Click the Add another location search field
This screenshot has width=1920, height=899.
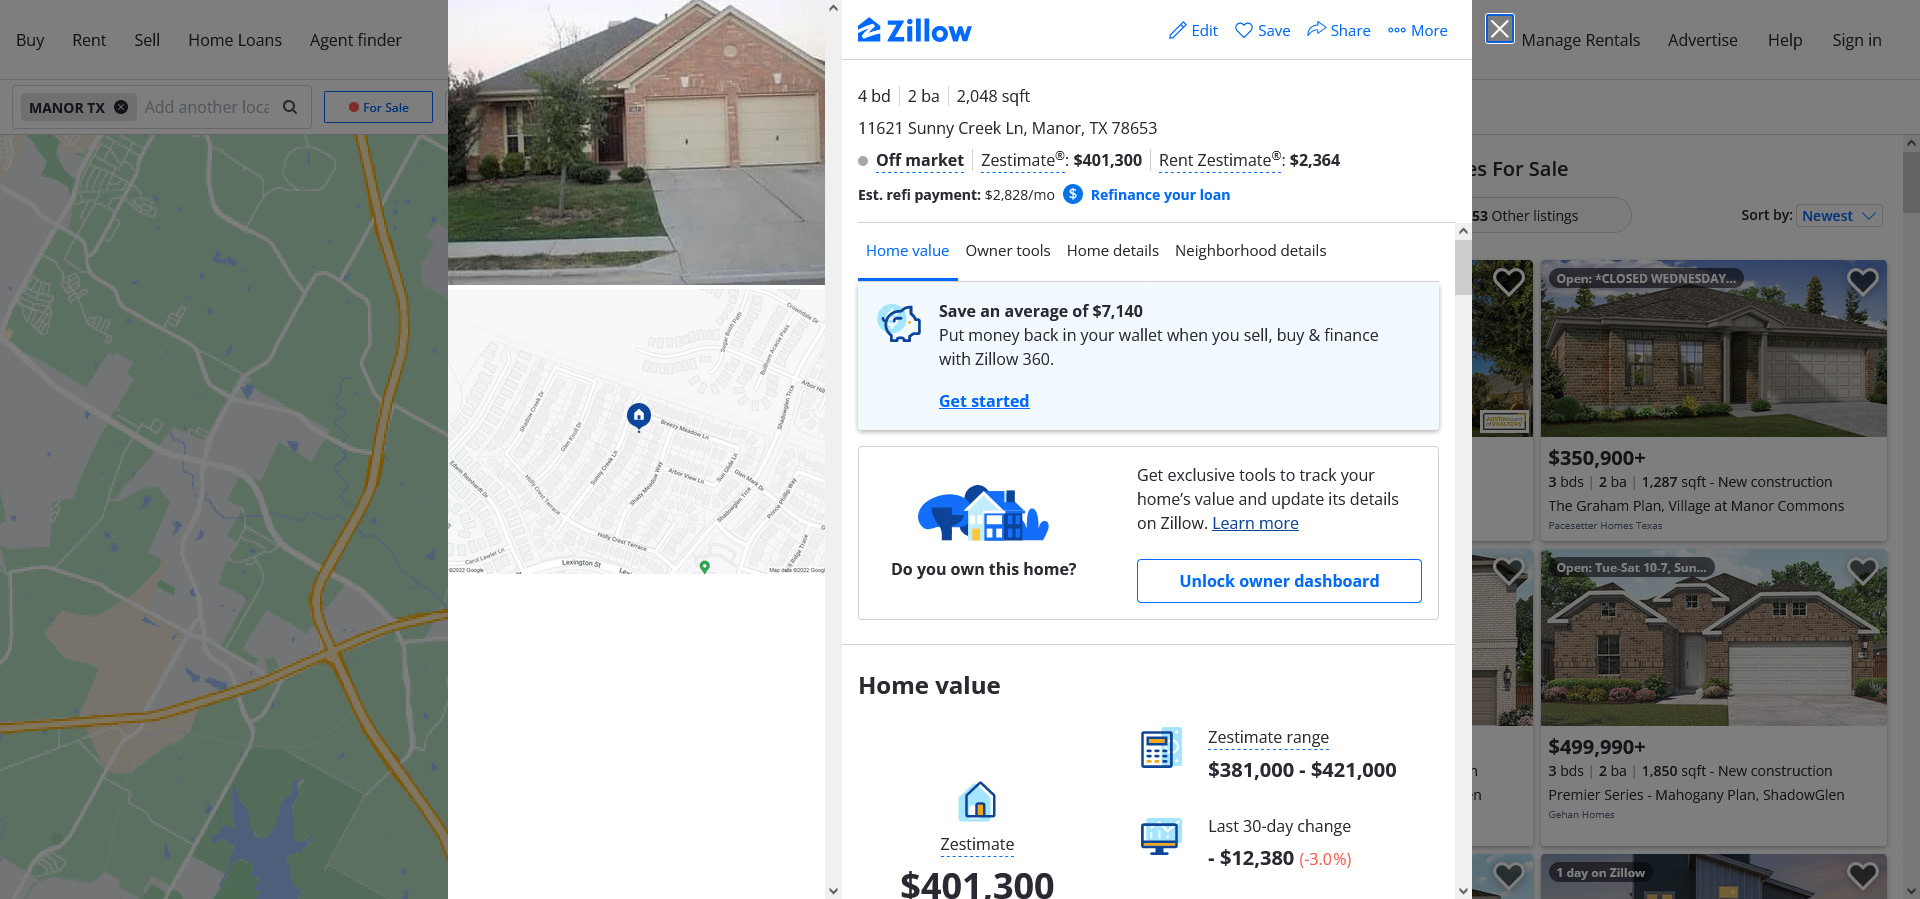pos(207,107)
